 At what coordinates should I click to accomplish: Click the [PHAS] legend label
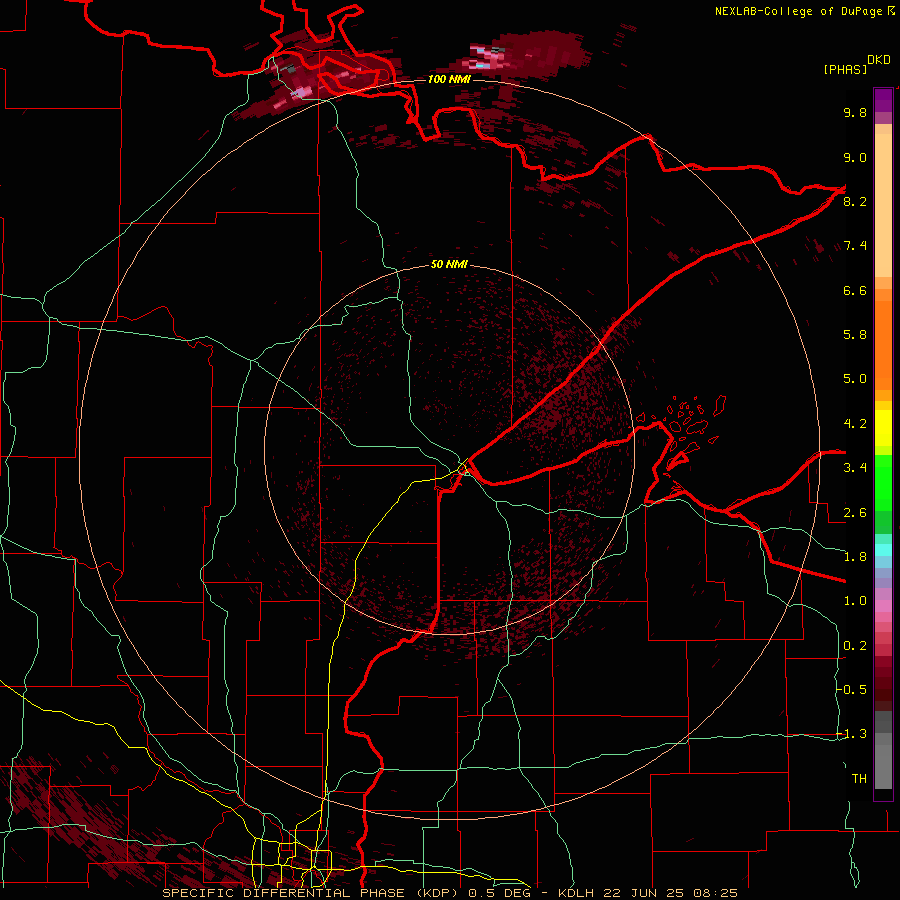(845, 69)
